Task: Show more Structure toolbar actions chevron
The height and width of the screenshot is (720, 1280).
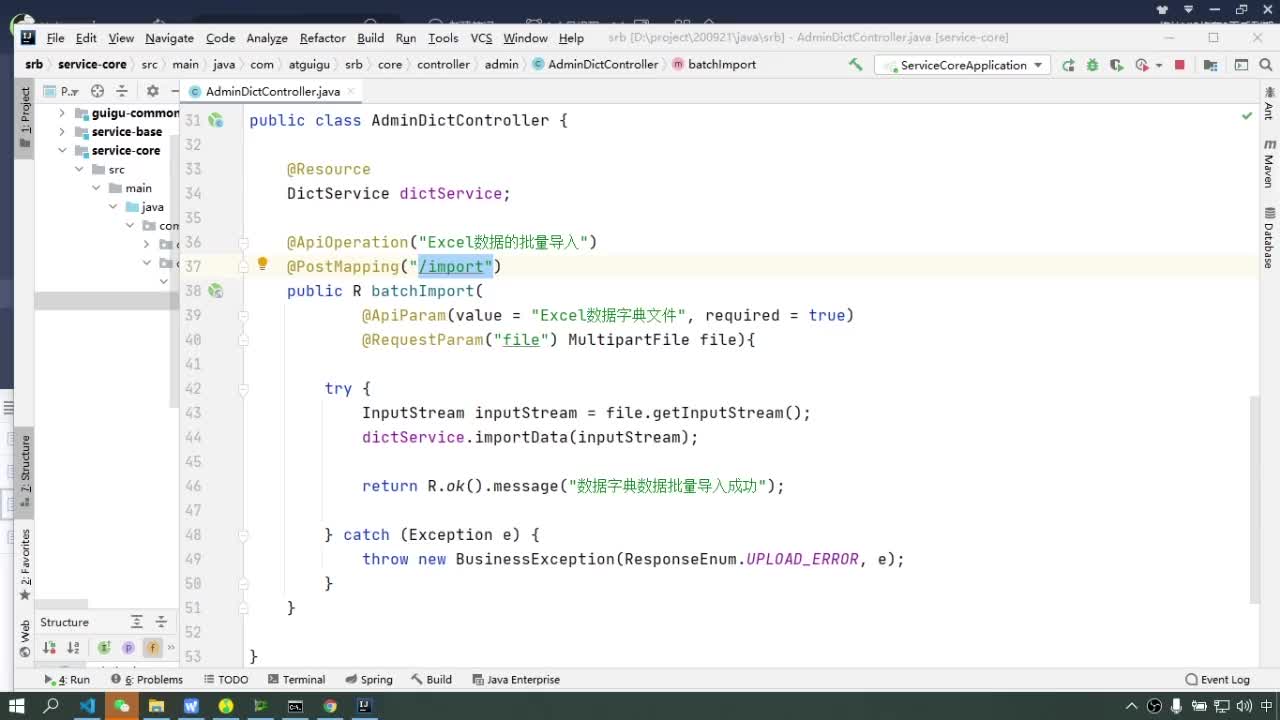Action: [x=171, y=648]
